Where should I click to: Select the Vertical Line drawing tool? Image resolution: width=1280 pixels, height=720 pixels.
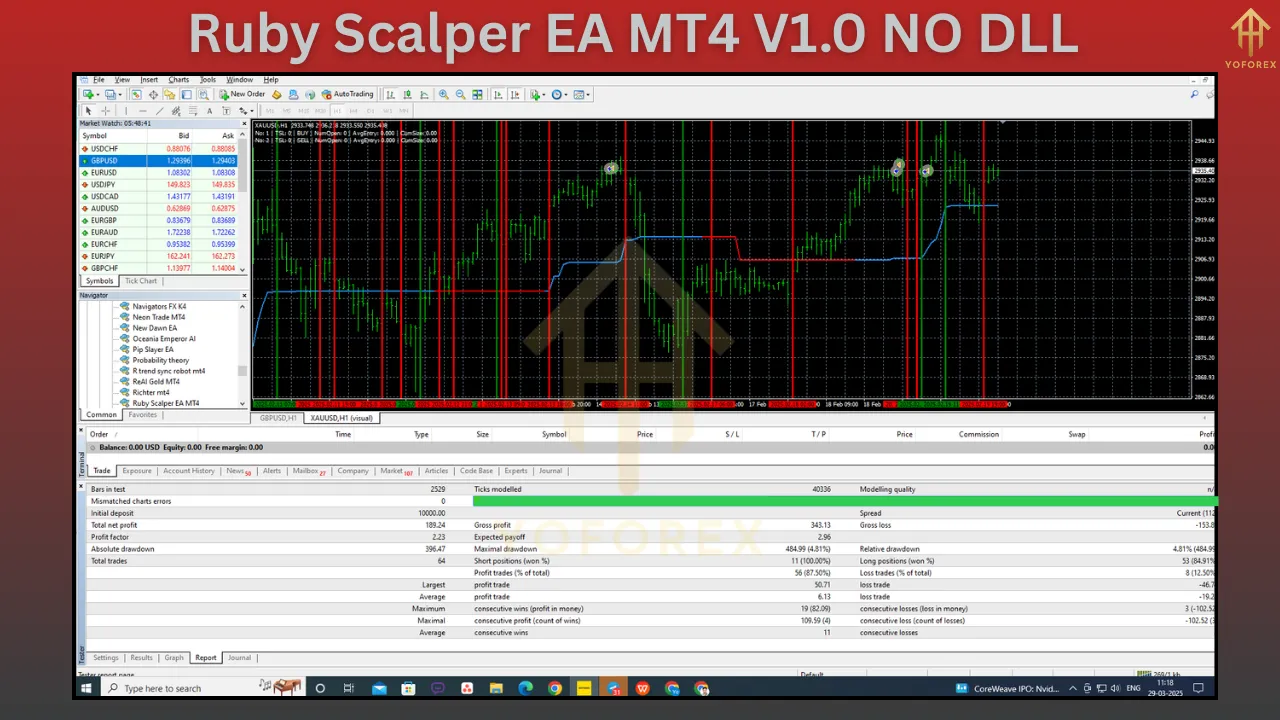[x=126, y=111]
